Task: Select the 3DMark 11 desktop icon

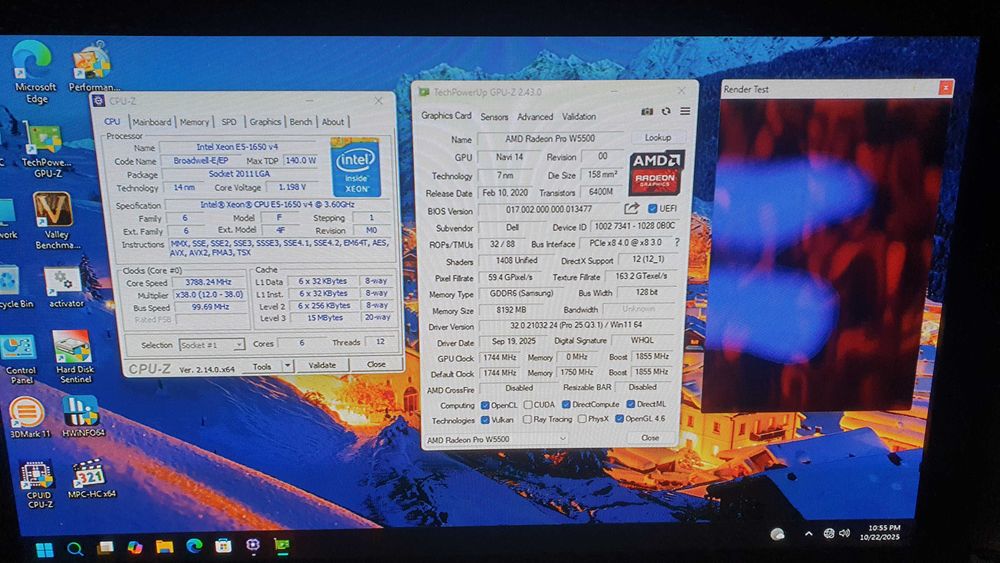Action: tap(29, 417)
